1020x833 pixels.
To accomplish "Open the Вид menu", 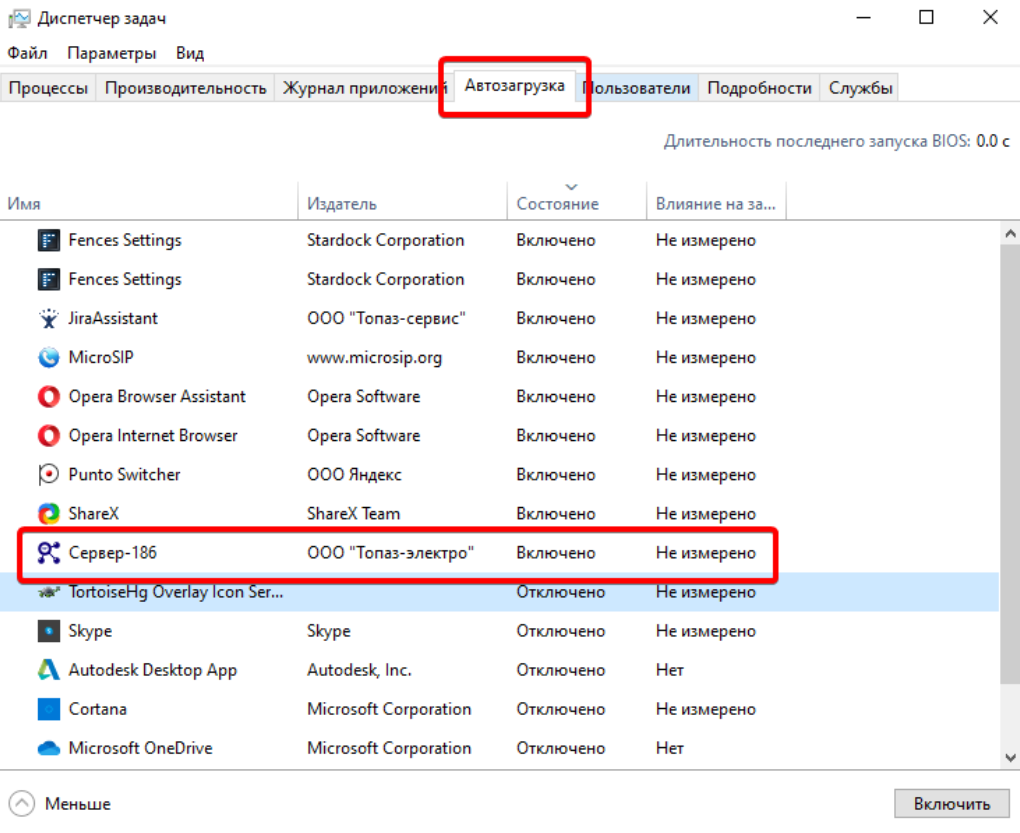I will [190, 53].
